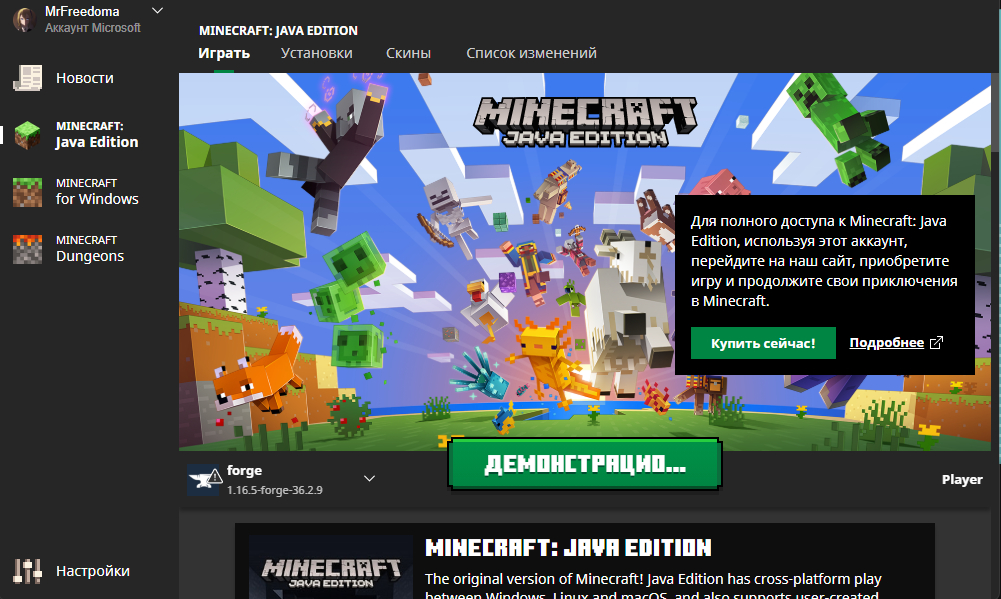Expand the account dropdown chevron
Viewport: 1001px width, 599px height.
157,10
